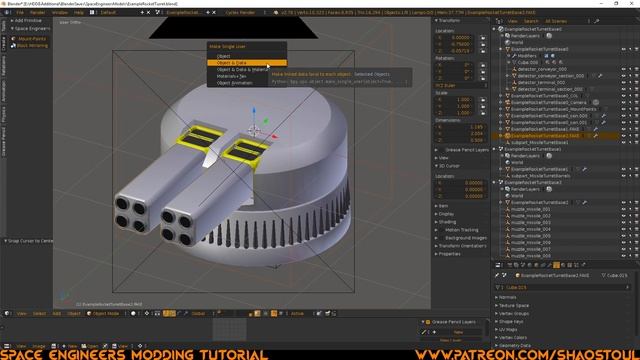The image size is (640, 360).
Task: Toggle render camera icon of subpart_MissileTurretBase1
Action: (x=637, y=142)
